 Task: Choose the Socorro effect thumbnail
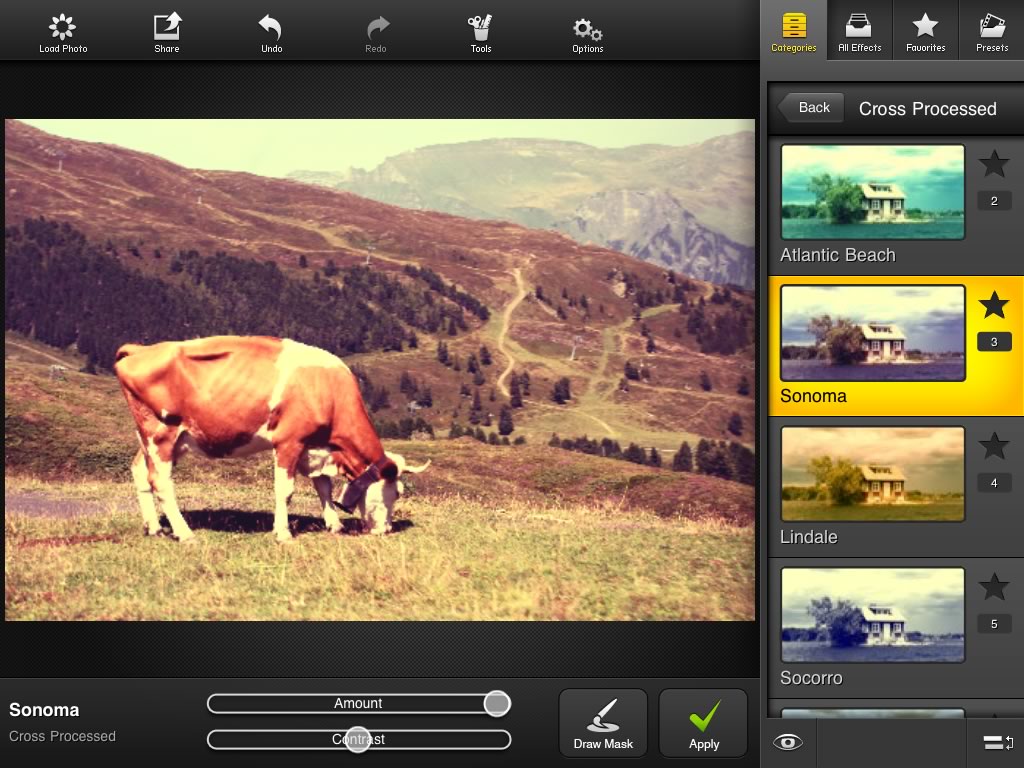click(x=872, y=615)
